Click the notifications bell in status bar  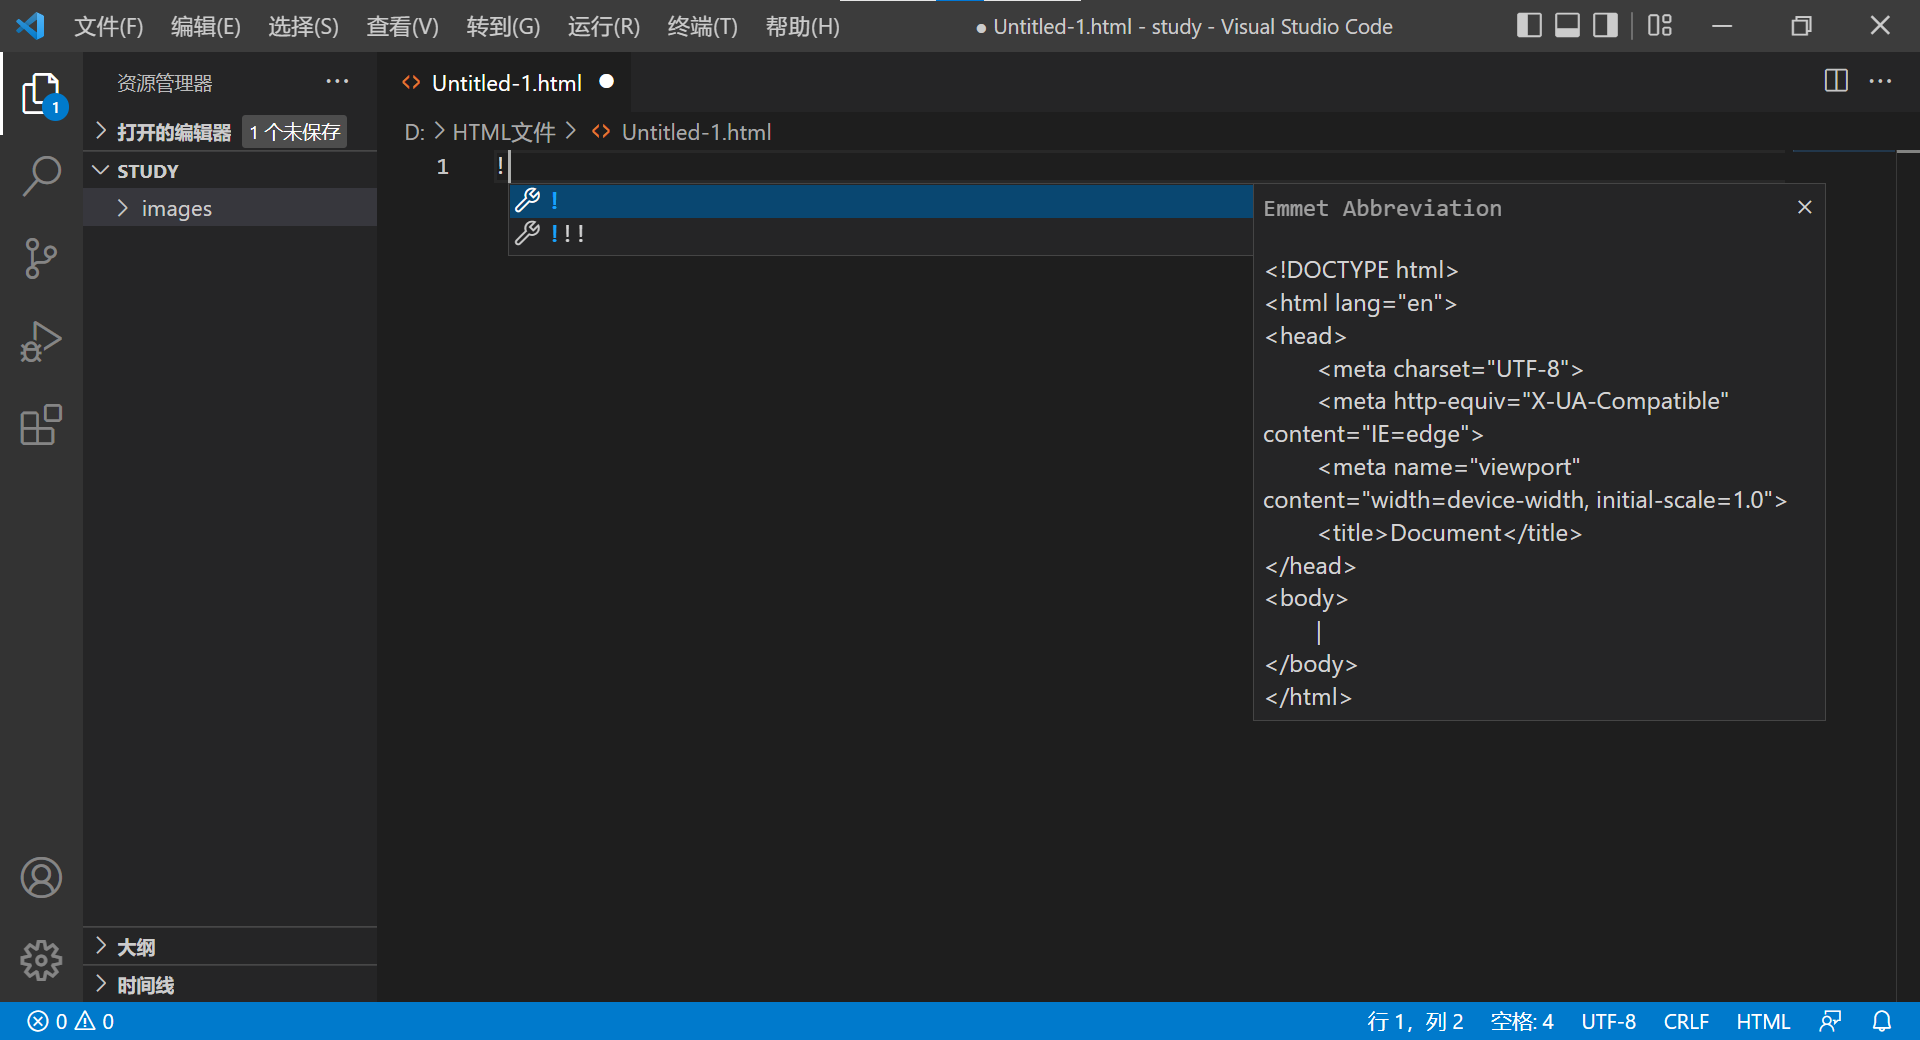1884,1021
